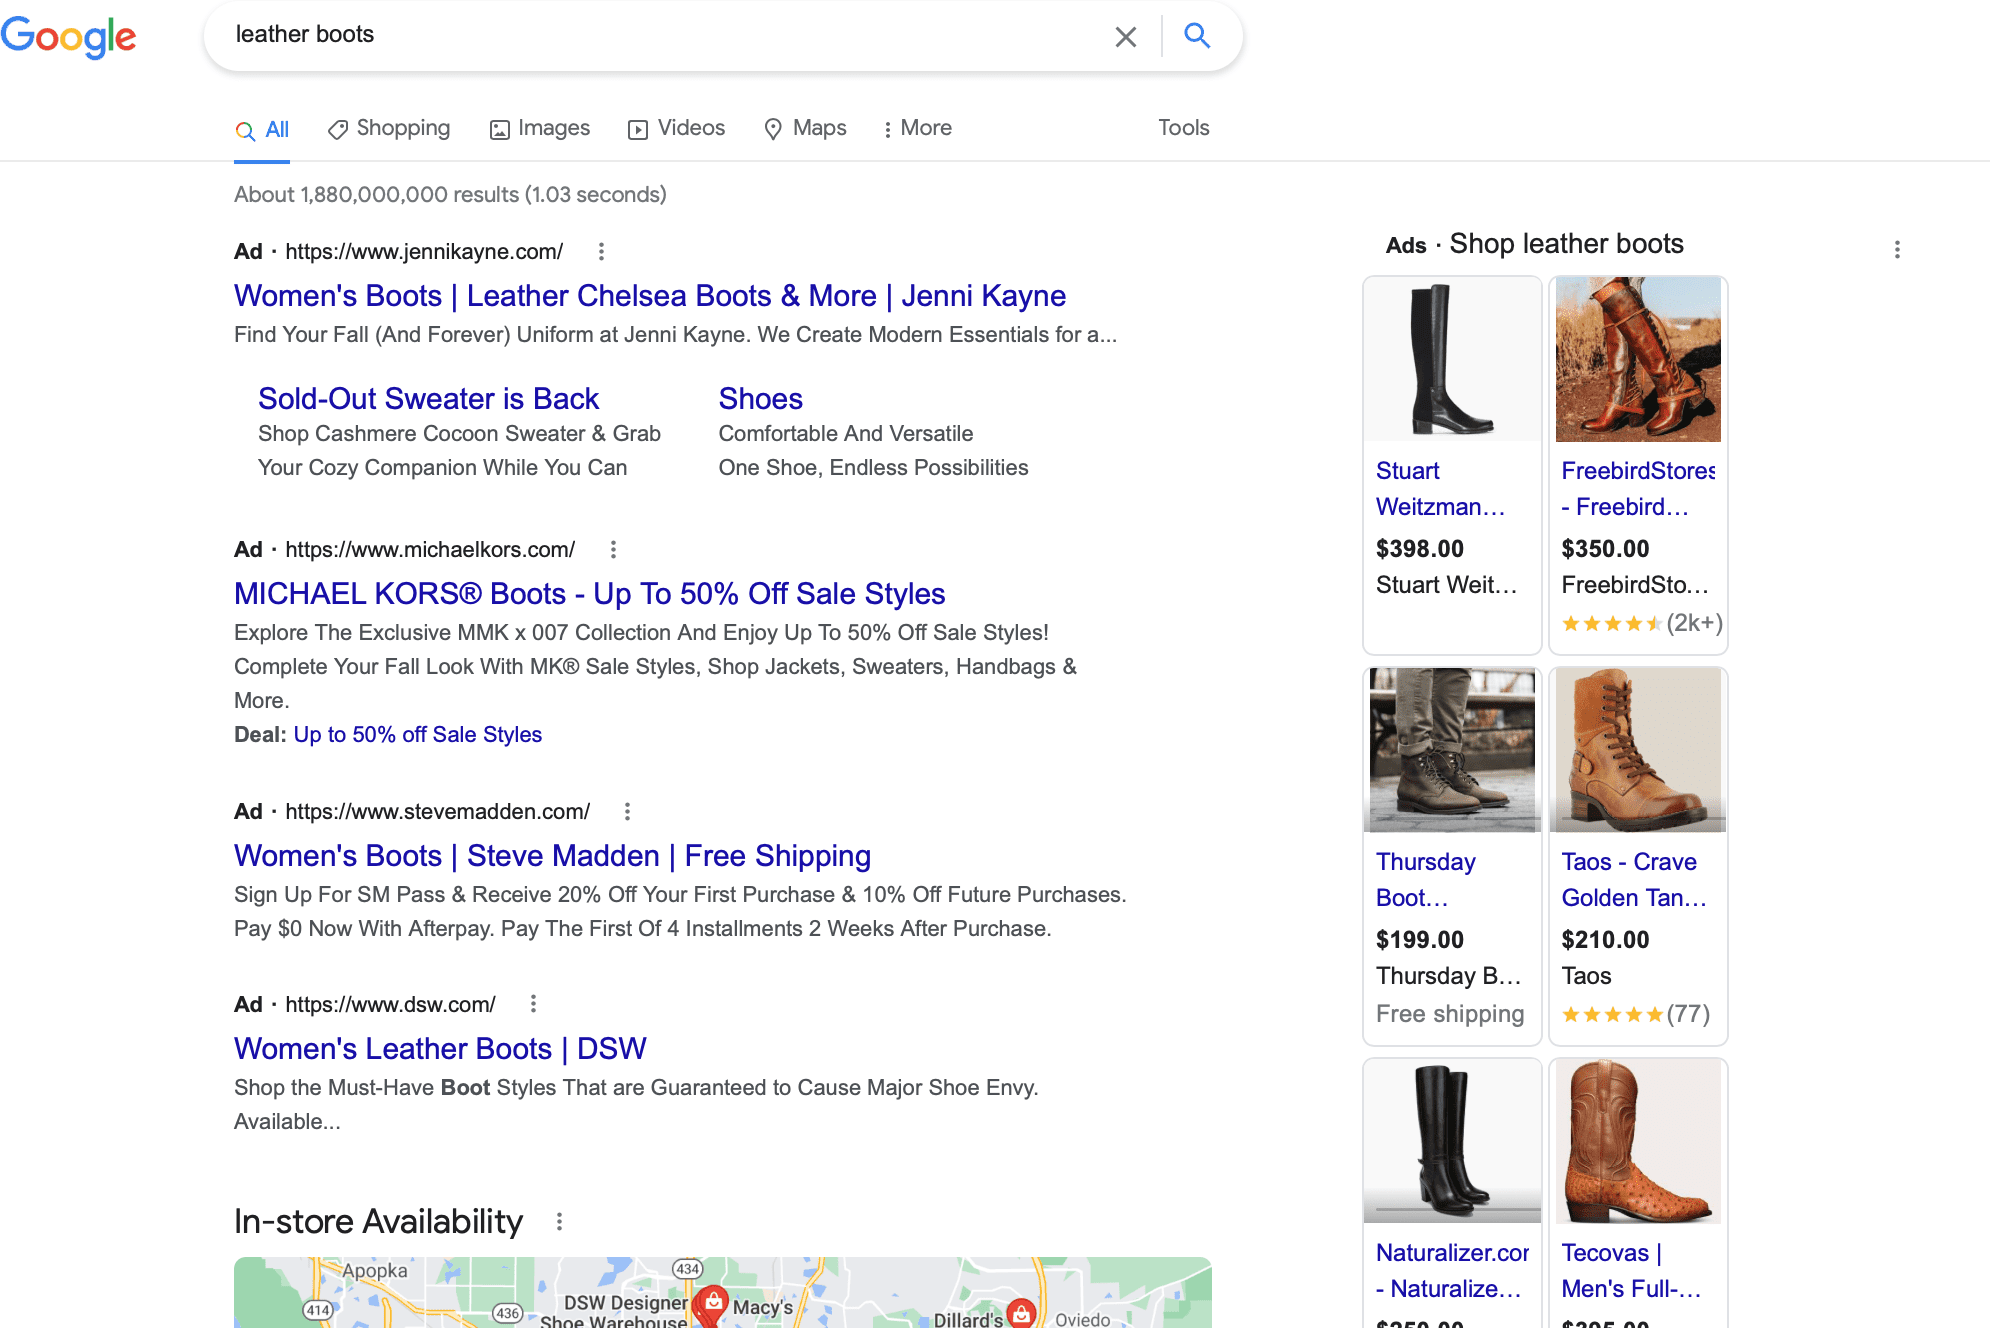Open the Sold-Out Sweater is Back sitelink
Image resolution: width=1990 pixels, height=1328 pixels.
[428, 399]
